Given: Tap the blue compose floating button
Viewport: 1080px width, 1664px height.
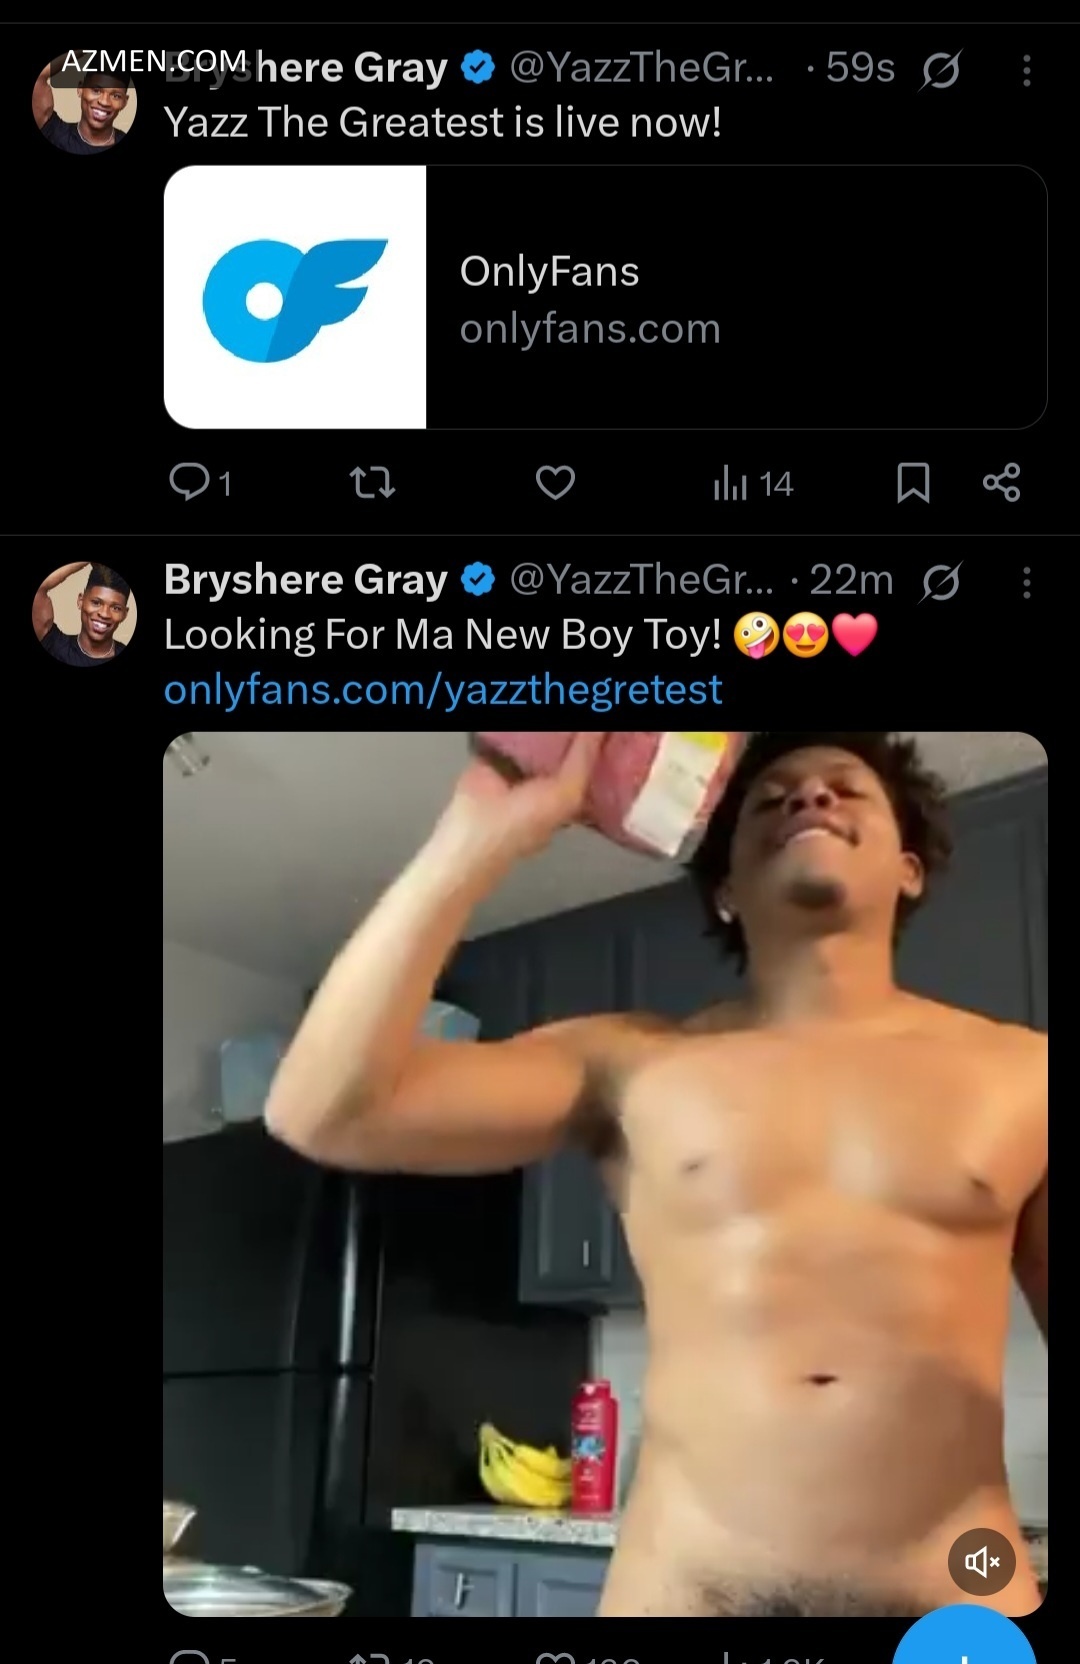Looking at the screenshot, I should point(963,1638).
